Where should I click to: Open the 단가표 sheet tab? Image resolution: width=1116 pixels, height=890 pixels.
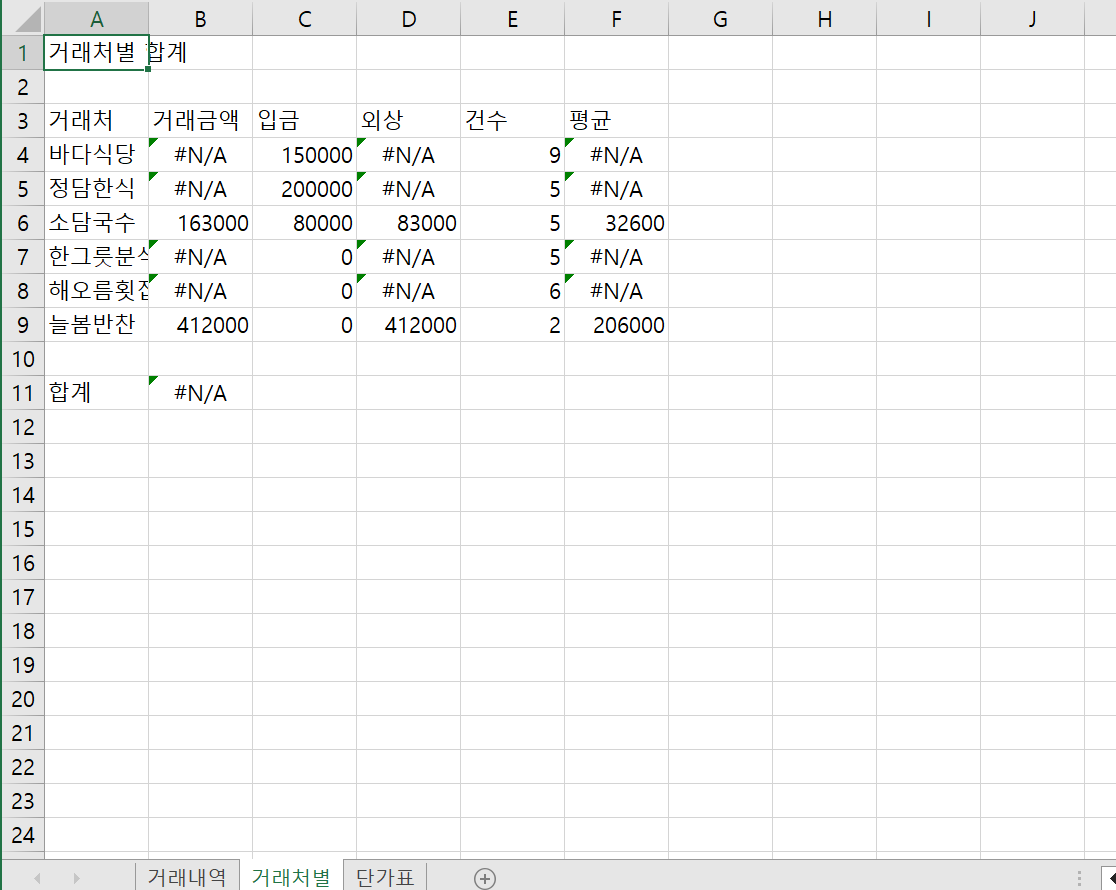(385, 877)
